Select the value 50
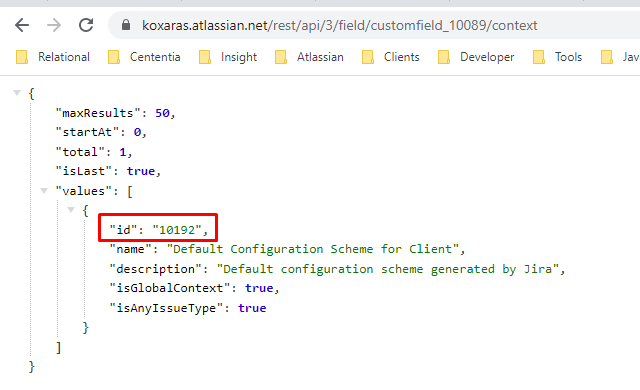 [x=162, y=113]
